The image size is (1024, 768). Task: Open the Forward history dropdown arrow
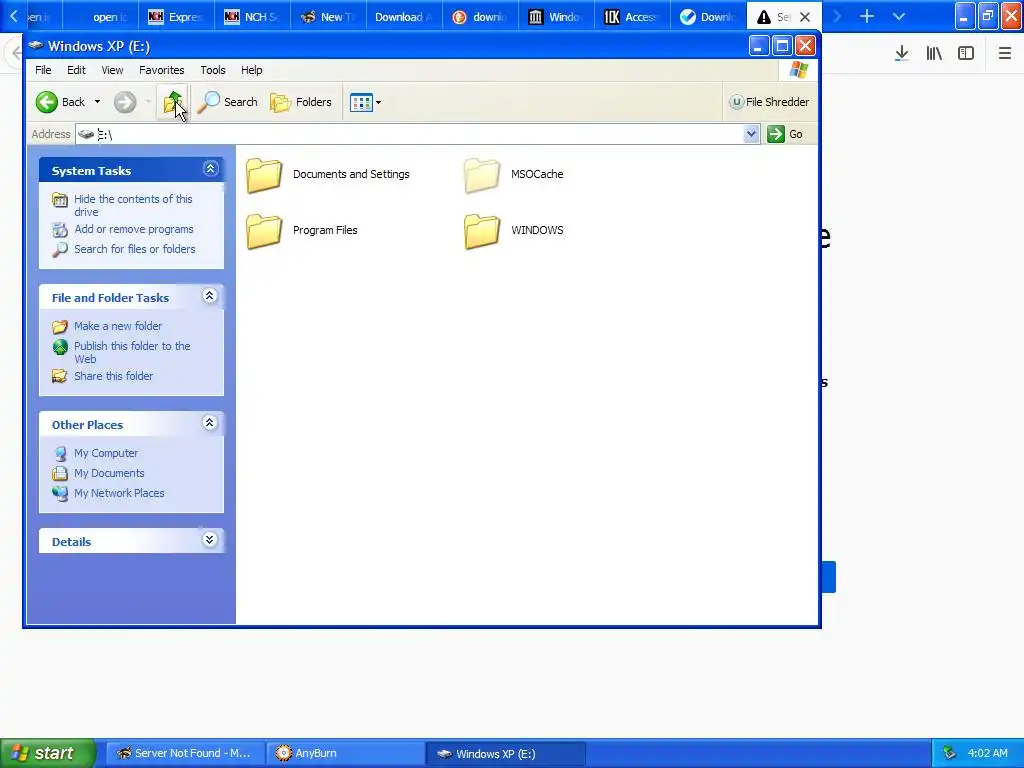coord(148,102)
